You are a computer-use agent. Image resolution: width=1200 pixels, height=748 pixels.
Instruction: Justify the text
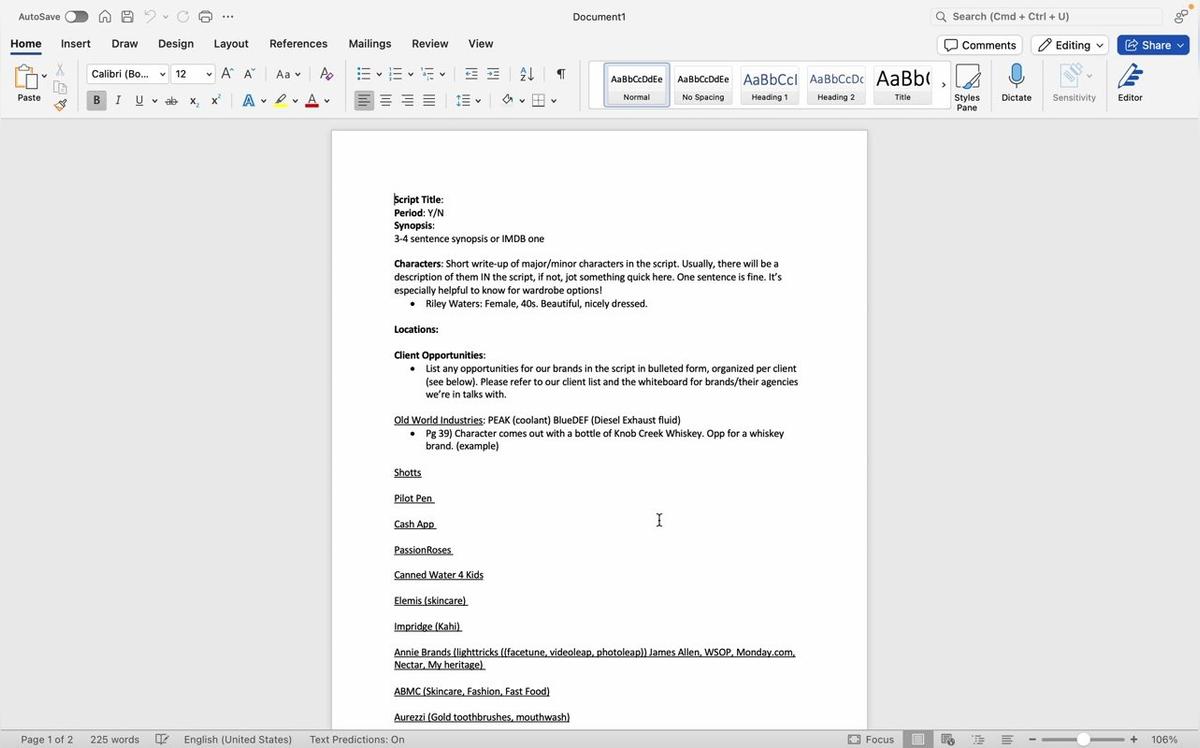[x=429, y=100]
